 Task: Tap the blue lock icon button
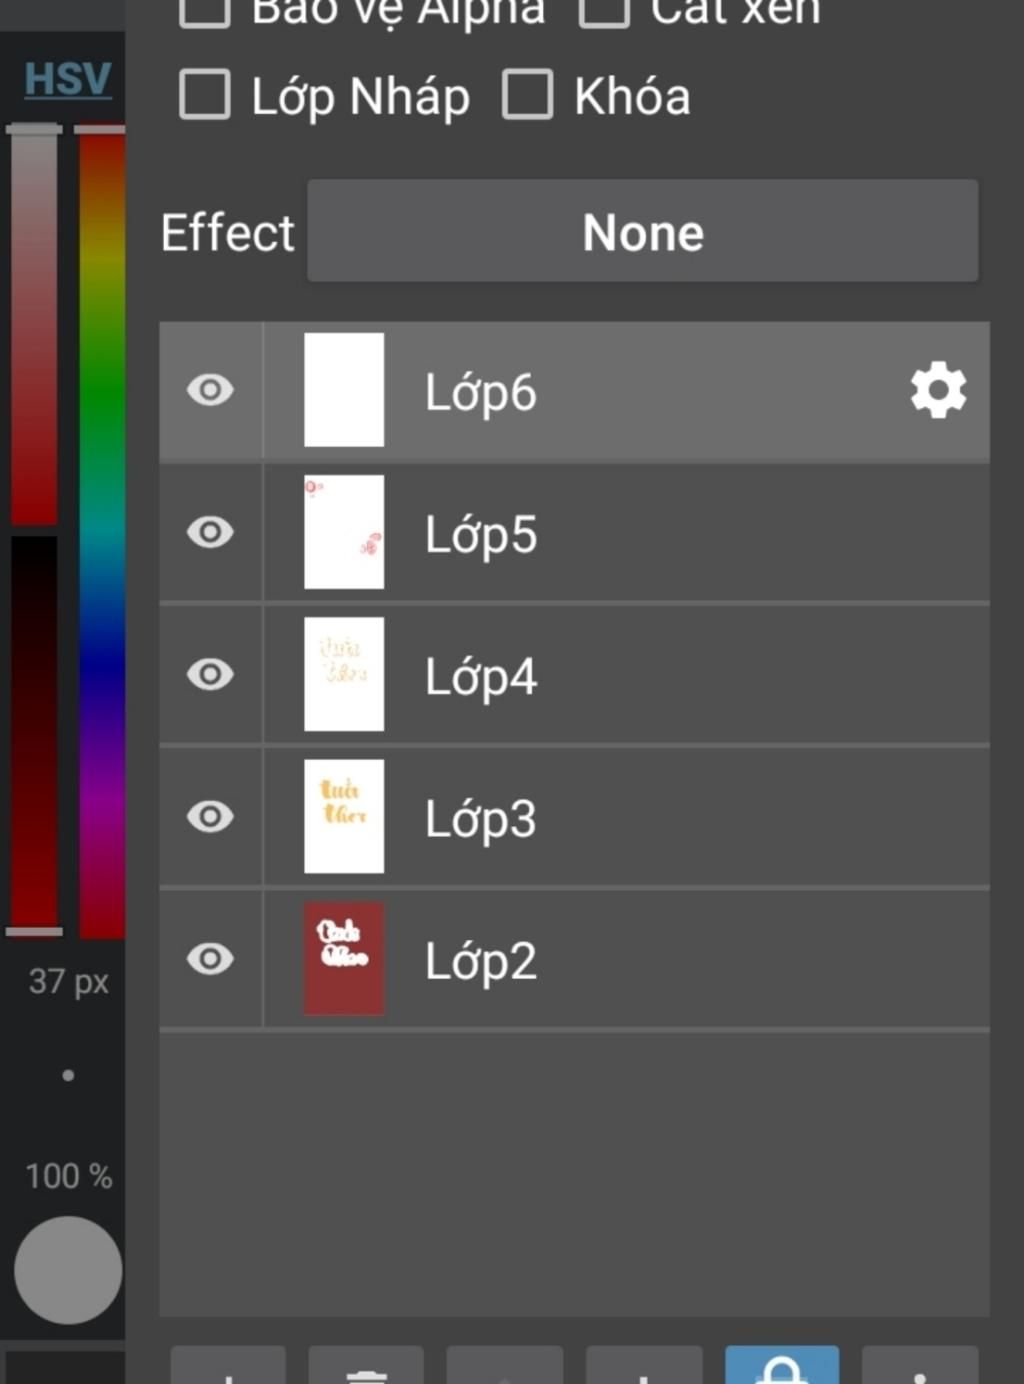782,1366
